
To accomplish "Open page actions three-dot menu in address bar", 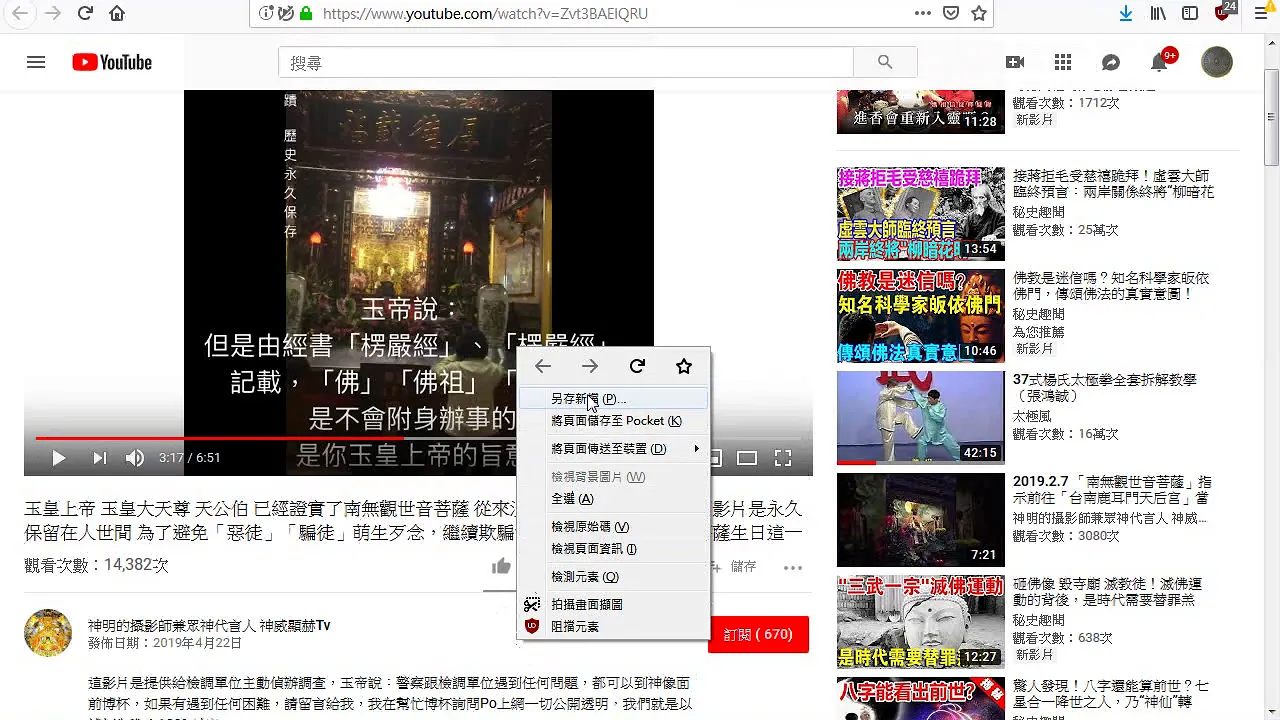I will coord(923,13).
